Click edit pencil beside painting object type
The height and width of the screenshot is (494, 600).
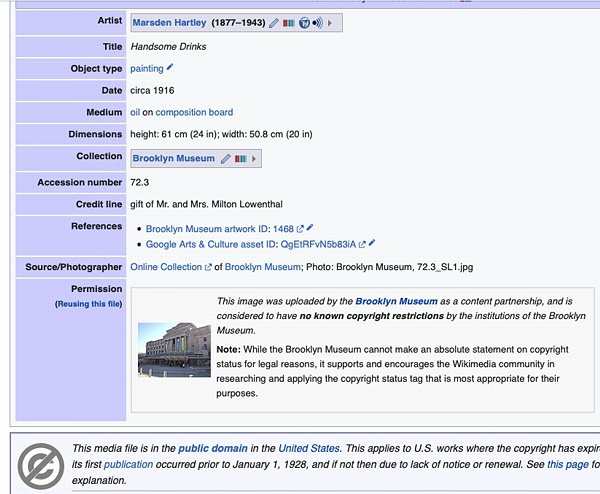170,67
